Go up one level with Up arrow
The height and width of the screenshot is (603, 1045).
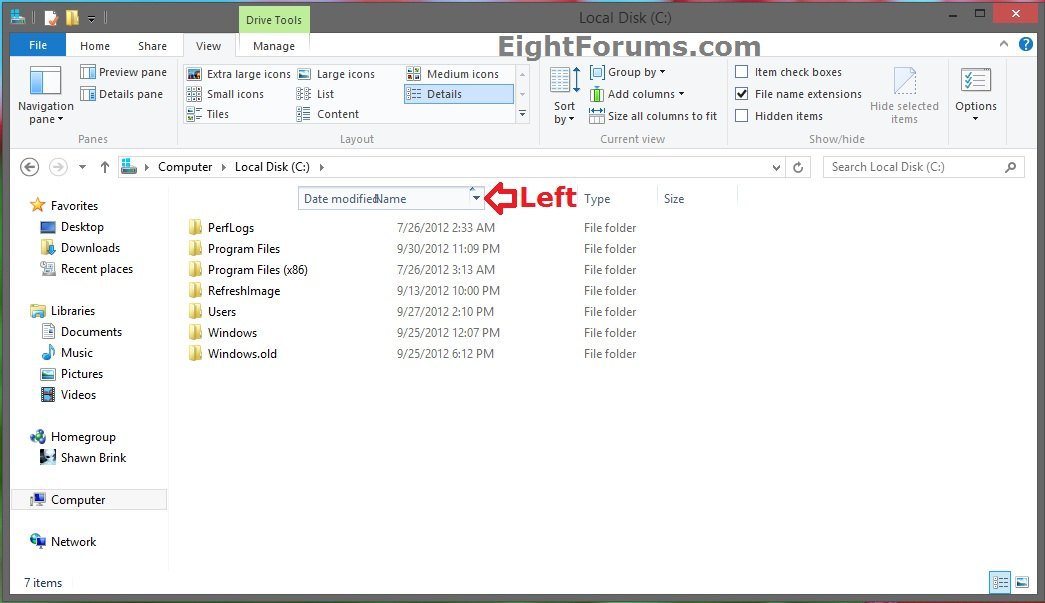(105, 167)
